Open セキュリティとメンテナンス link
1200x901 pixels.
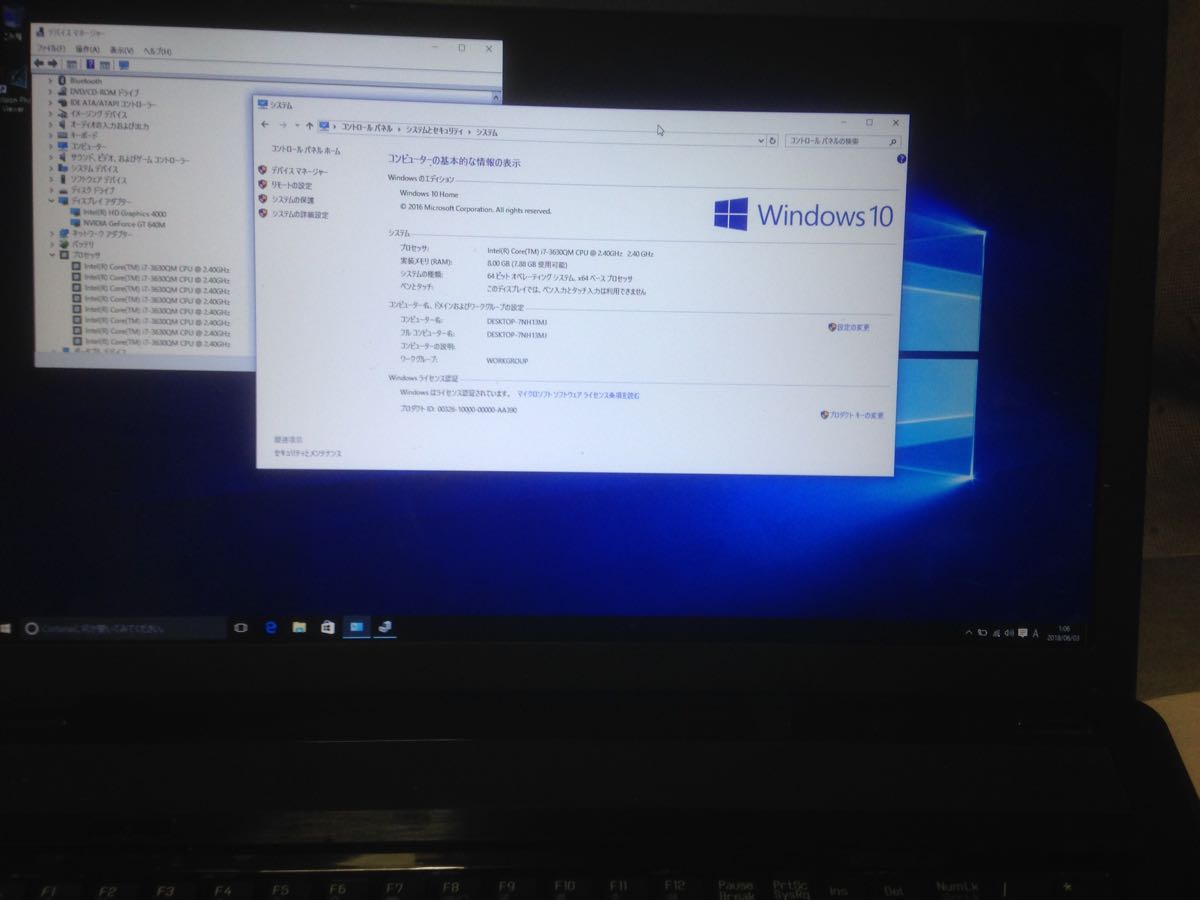308,453
